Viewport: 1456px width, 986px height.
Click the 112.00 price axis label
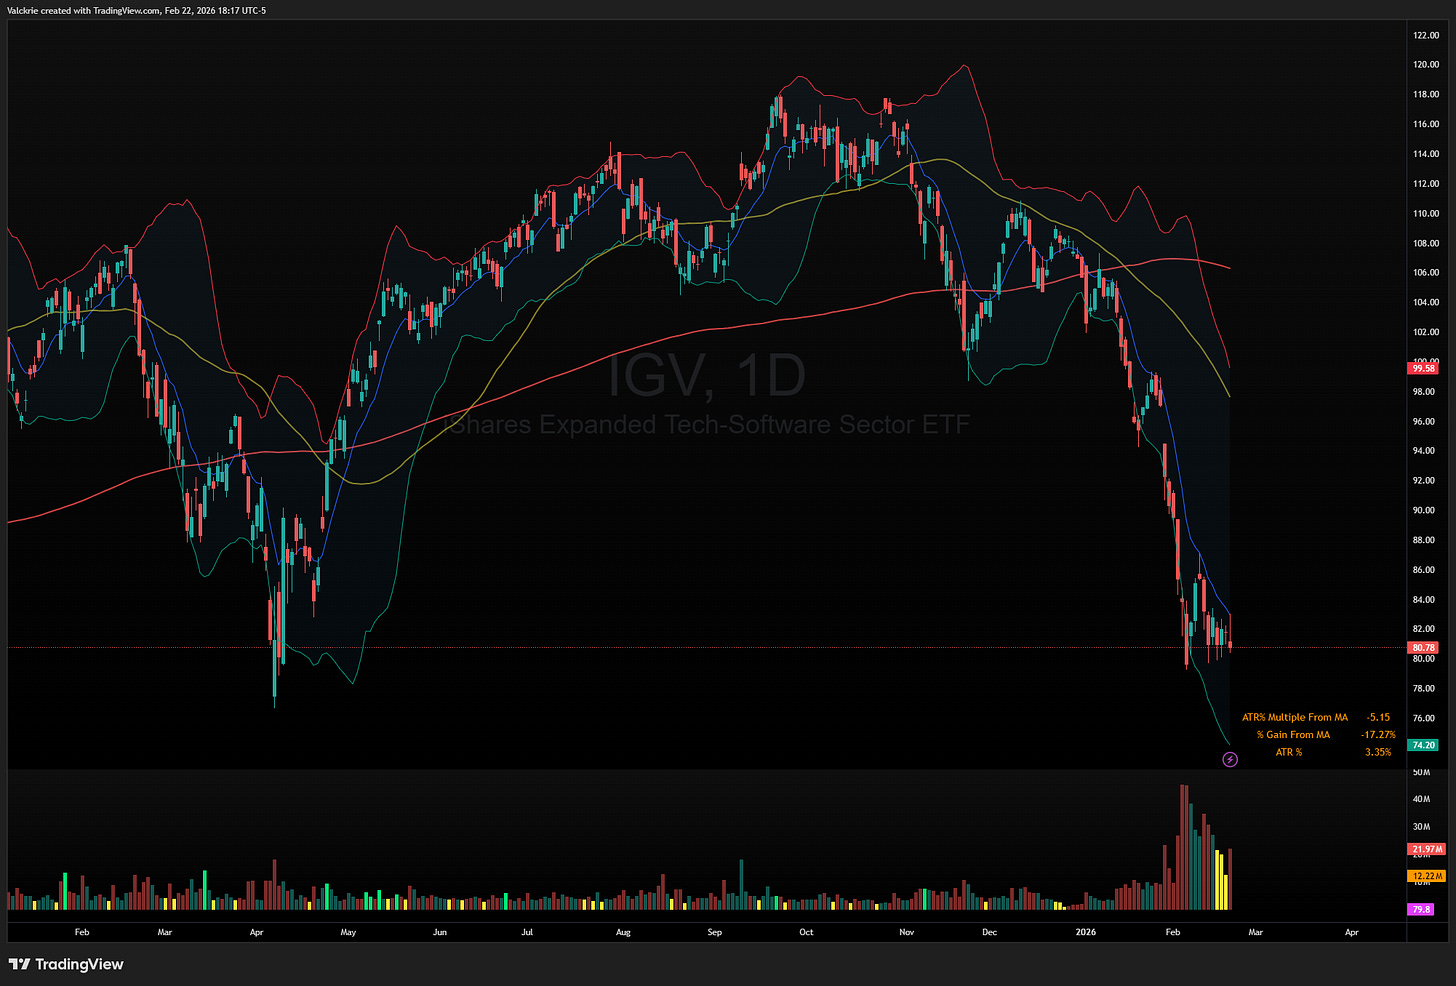point(1426,184)
